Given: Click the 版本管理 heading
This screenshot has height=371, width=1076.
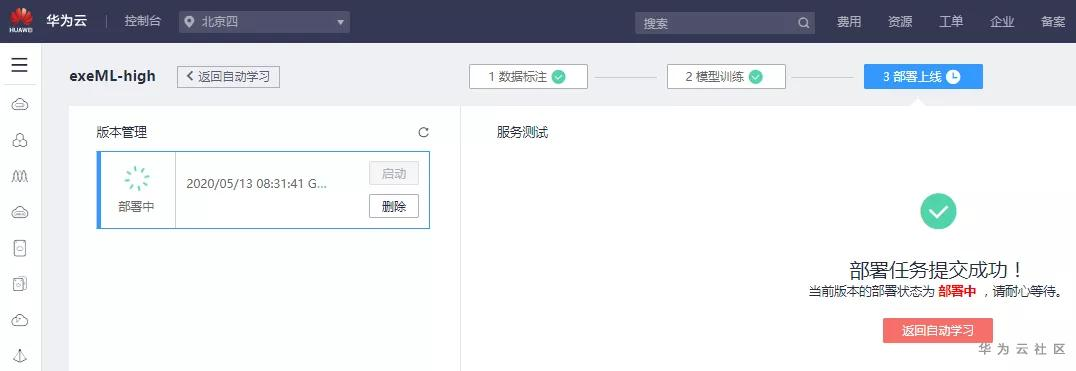Looking at the screenshot, I should coord(121,133).
